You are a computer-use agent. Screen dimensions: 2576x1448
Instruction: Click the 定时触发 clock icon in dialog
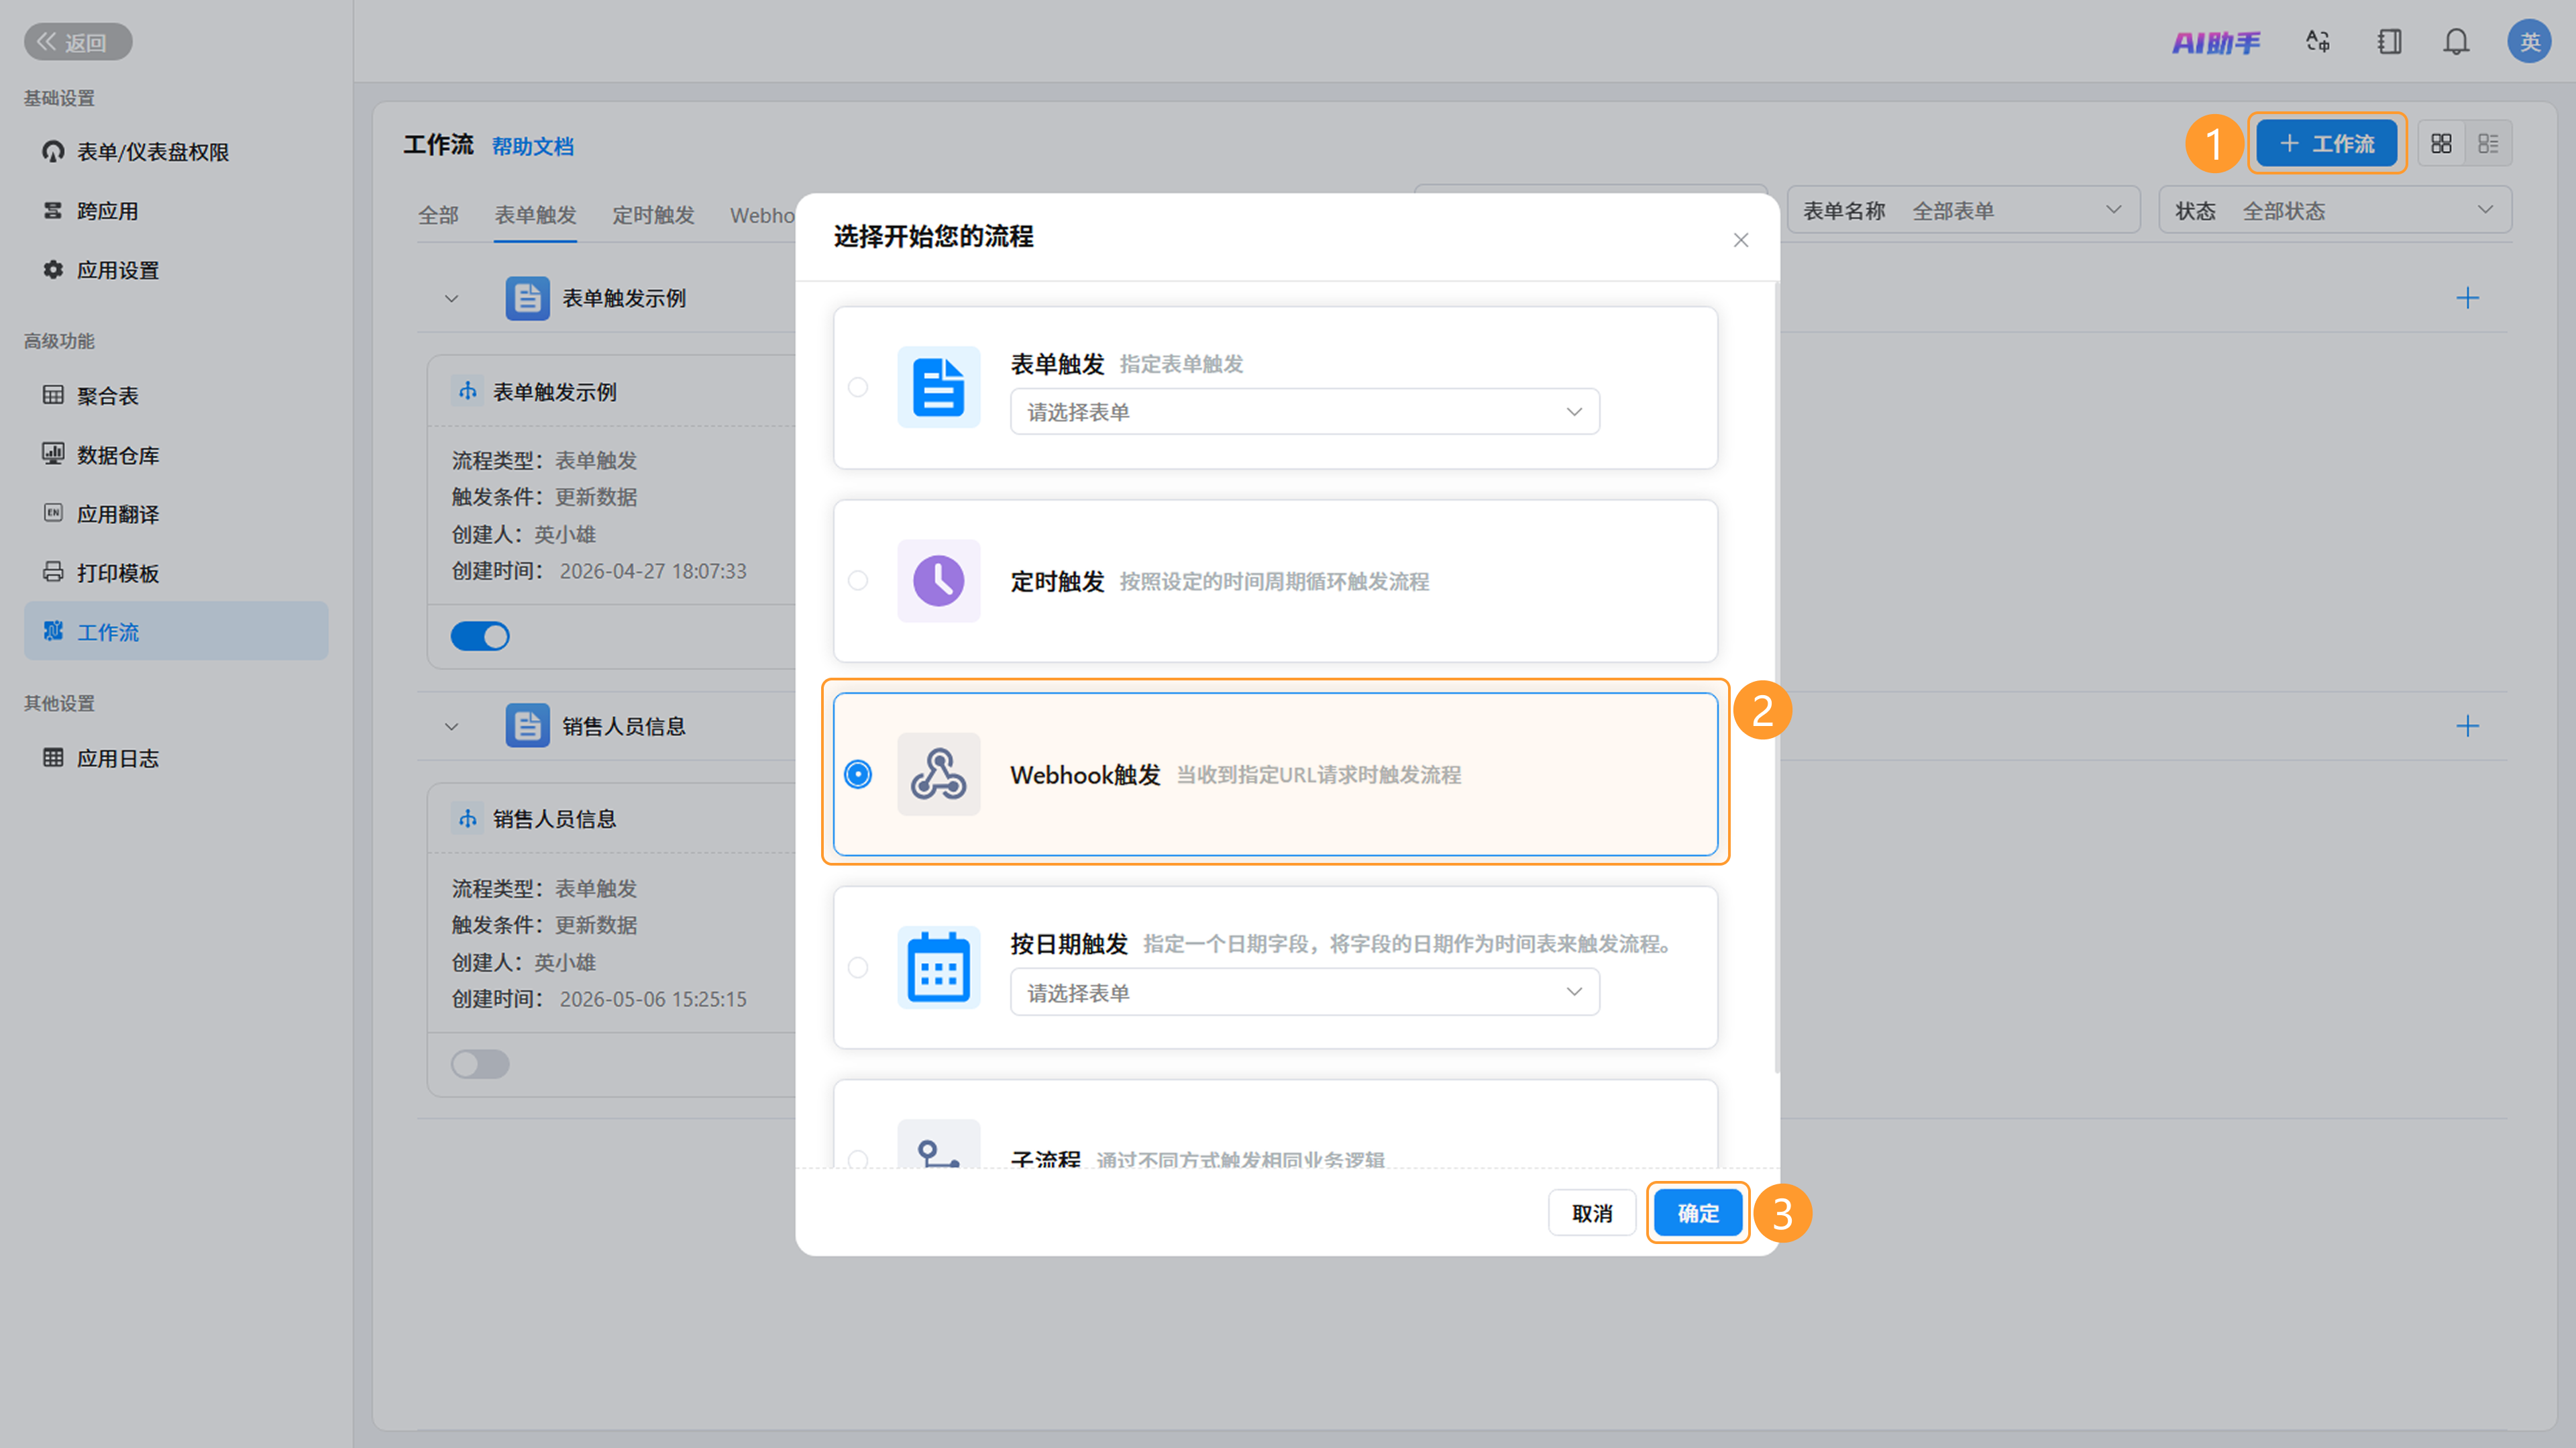tap(938, 580)
